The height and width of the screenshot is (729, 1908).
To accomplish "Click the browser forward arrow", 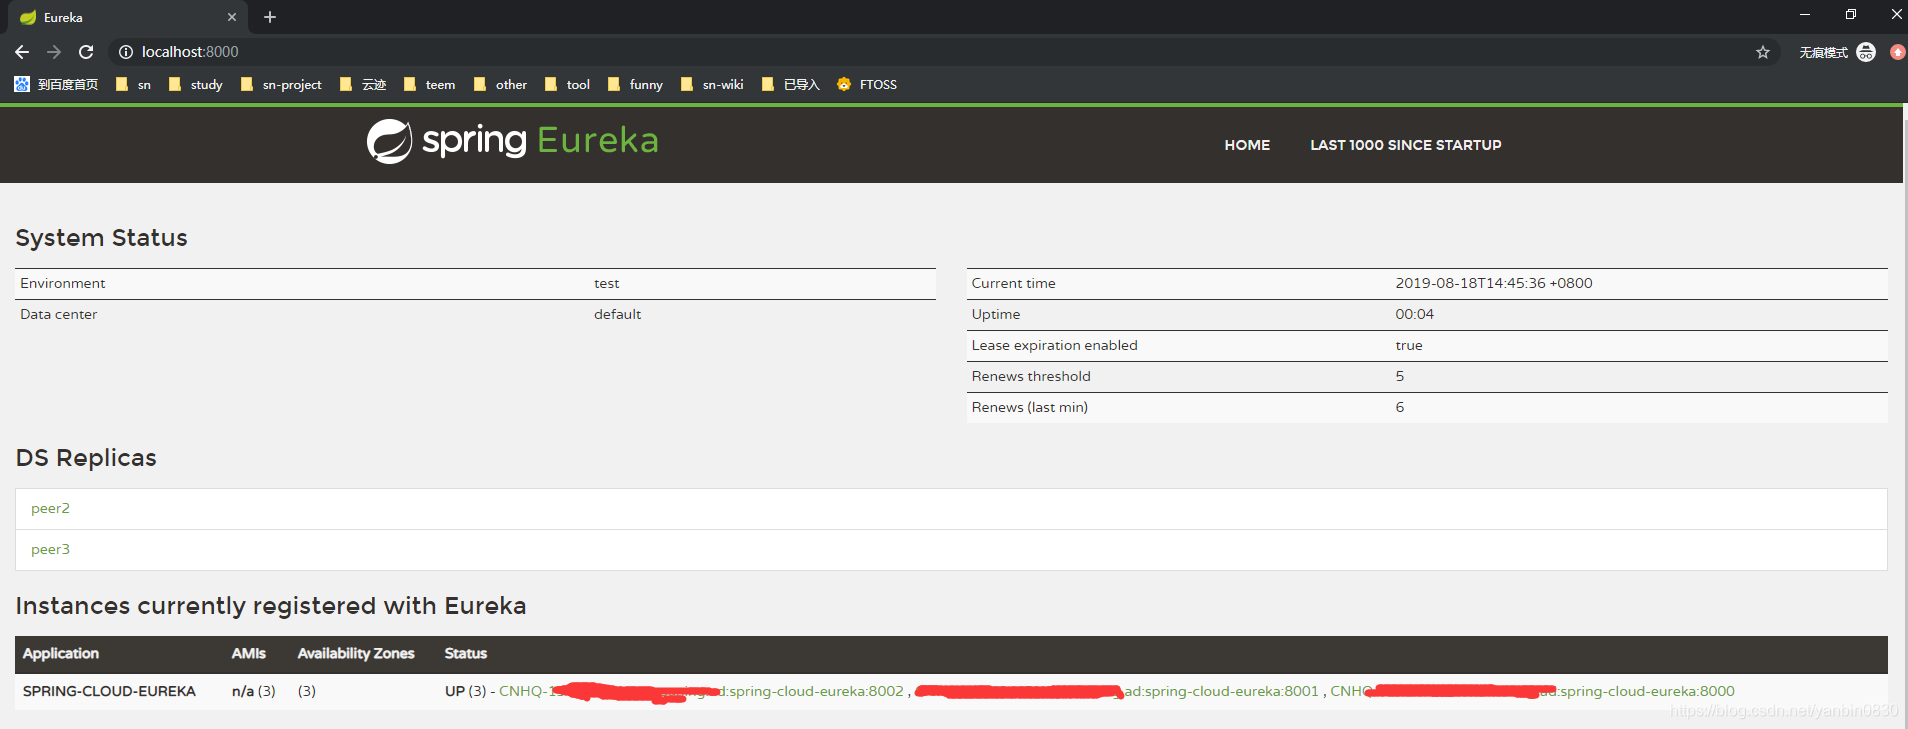I will pyautogui.click(x=54, y=52).
